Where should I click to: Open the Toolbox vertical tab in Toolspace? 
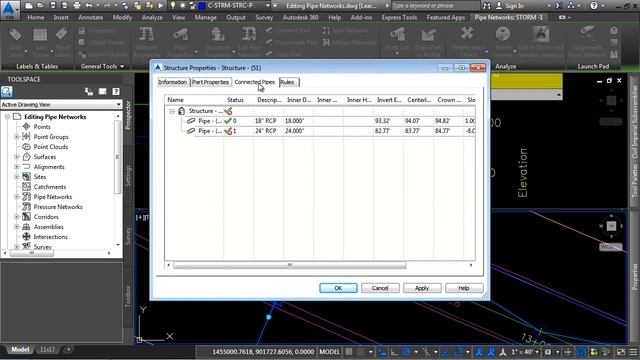point(128,296)
